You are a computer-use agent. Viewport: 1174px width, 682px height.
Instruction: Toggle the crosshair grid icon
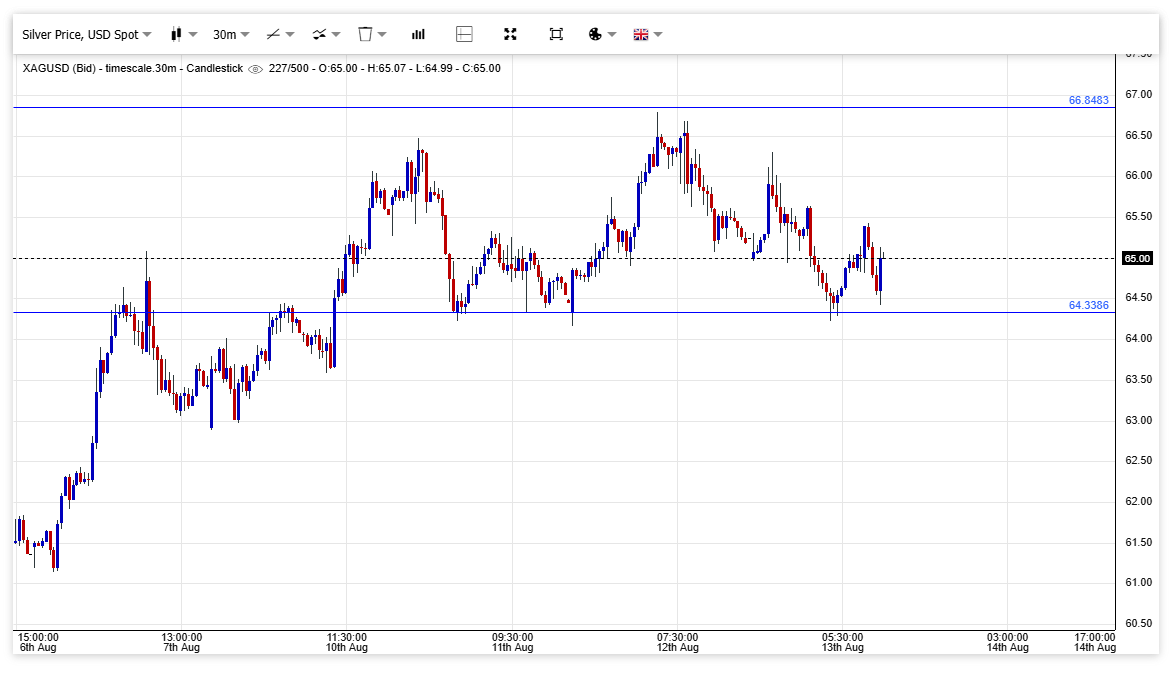tap(464, 34)
